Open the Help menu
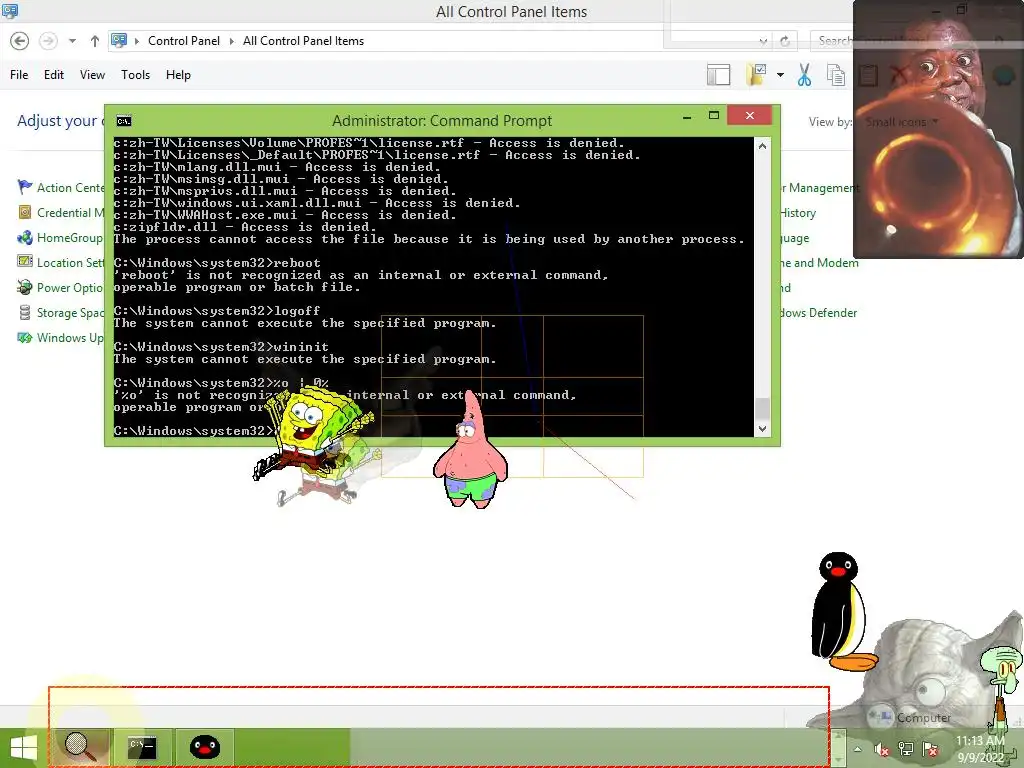This screenshot has height=768, width=1024. click(x=178, y=74)
